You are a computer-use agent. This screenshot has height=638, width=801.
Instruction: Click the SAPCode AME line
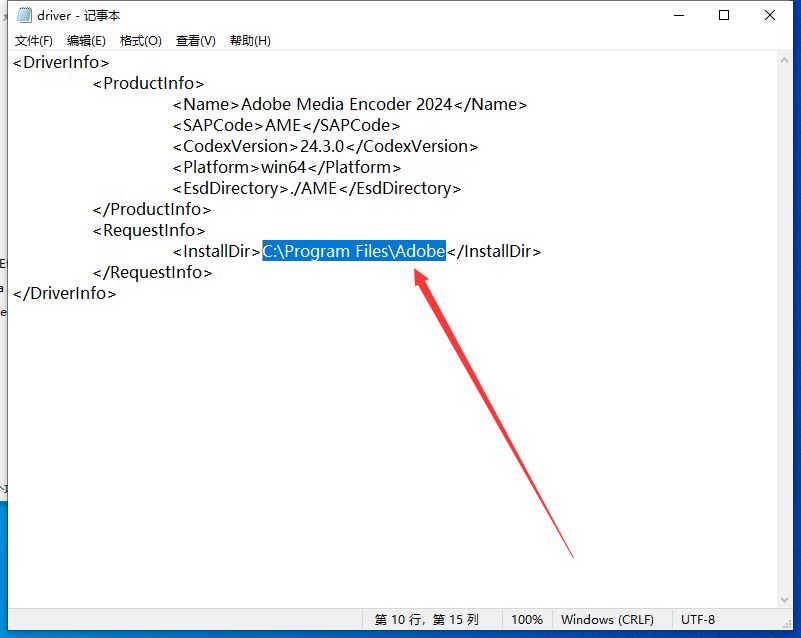click(x=287, y=125)
